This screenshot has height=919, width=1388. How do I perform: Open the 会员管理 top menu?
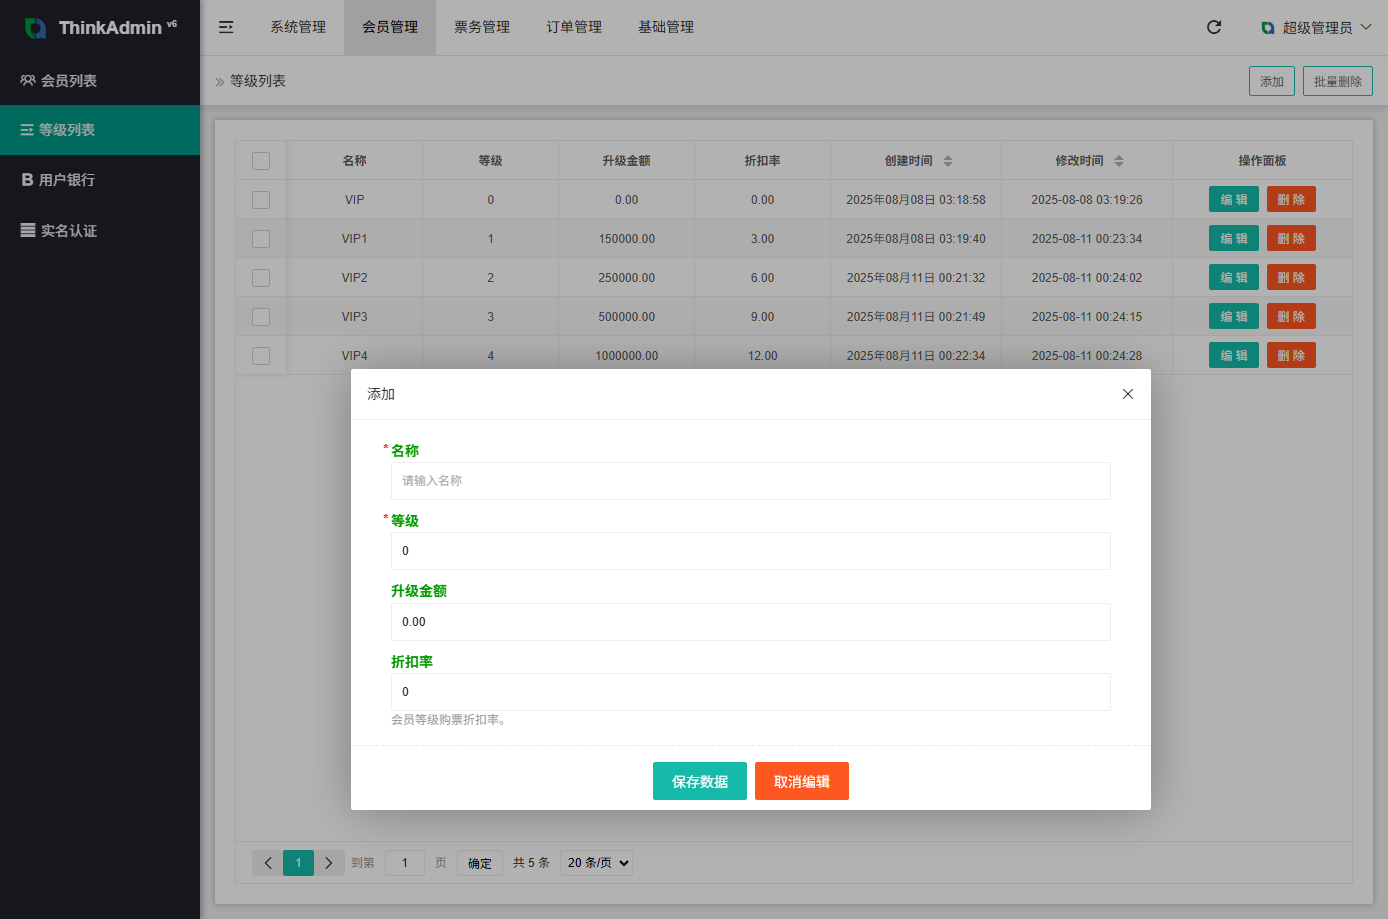390,27
